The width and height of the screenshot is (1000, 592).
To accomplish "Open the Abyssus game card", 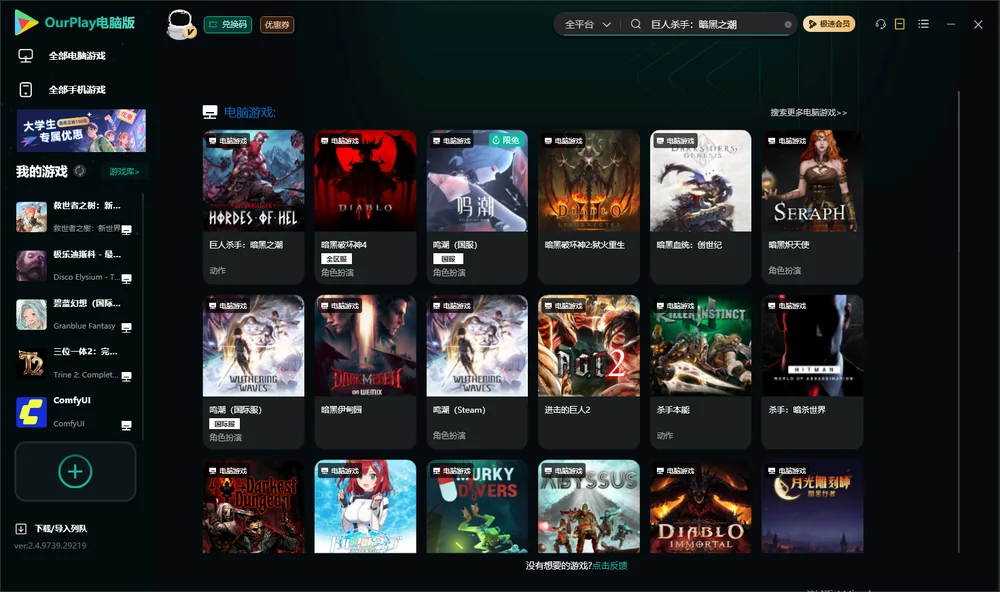I will 589,507.
